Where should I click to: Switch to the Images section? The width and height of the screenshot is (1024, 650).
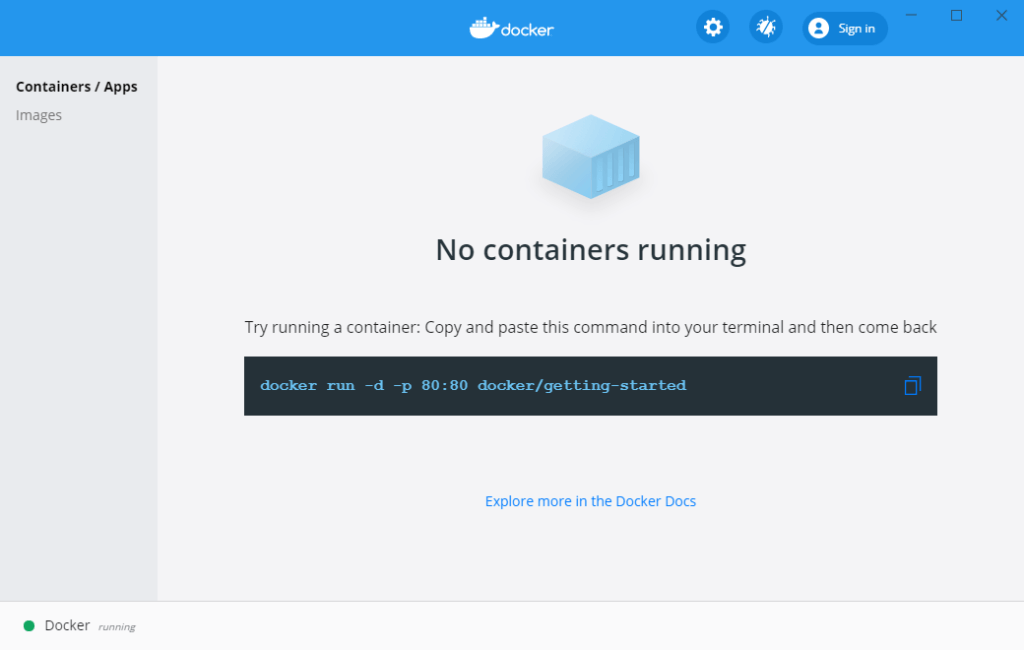coord(39,114)
